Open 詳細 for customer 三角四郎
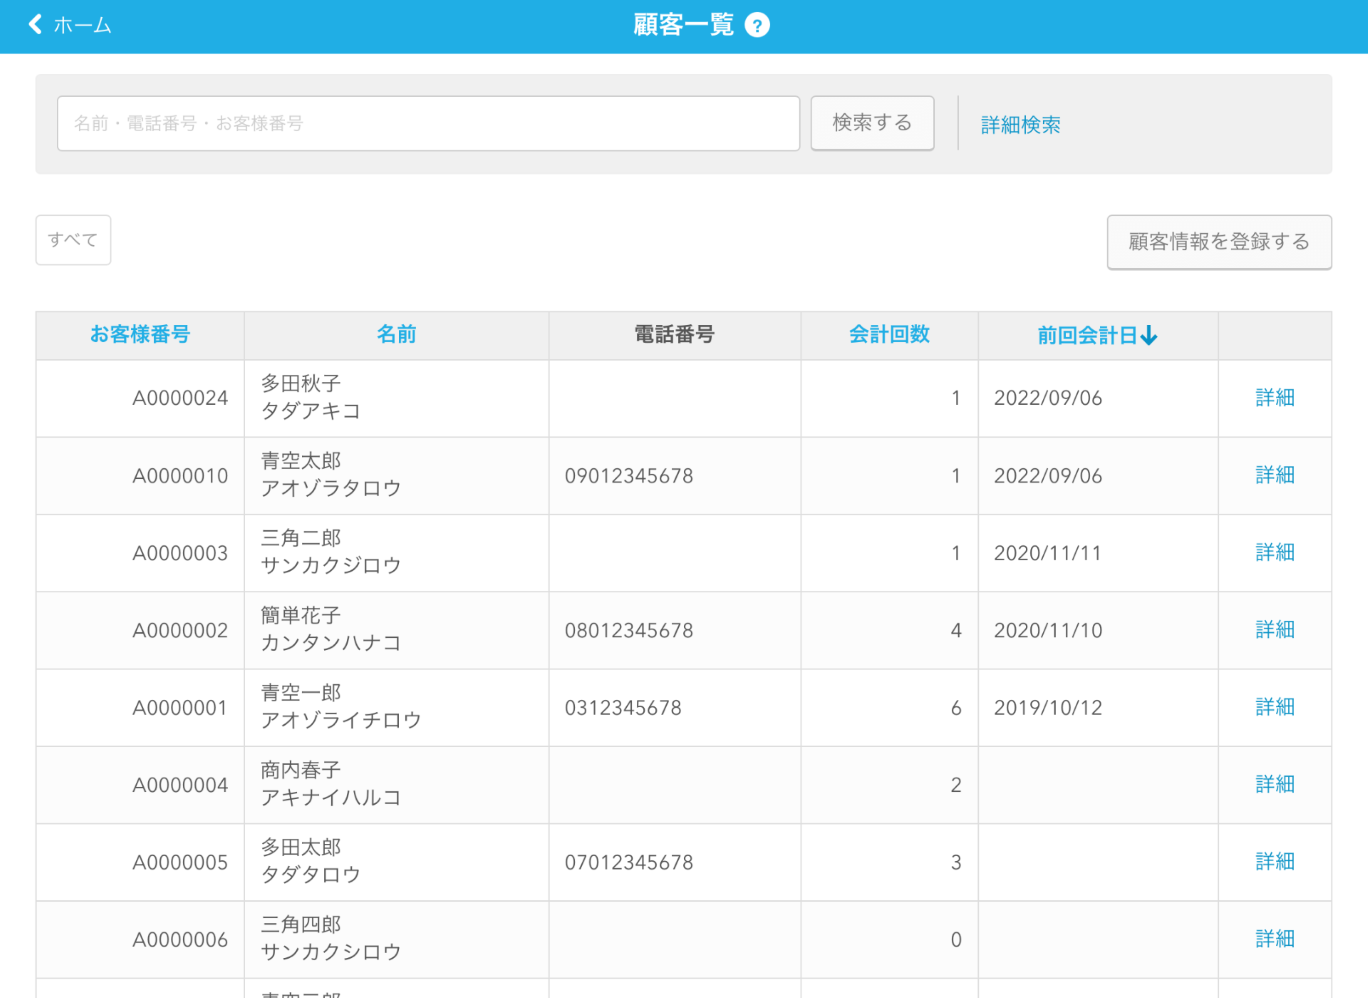1368x998 pixels. point(1274,939)
